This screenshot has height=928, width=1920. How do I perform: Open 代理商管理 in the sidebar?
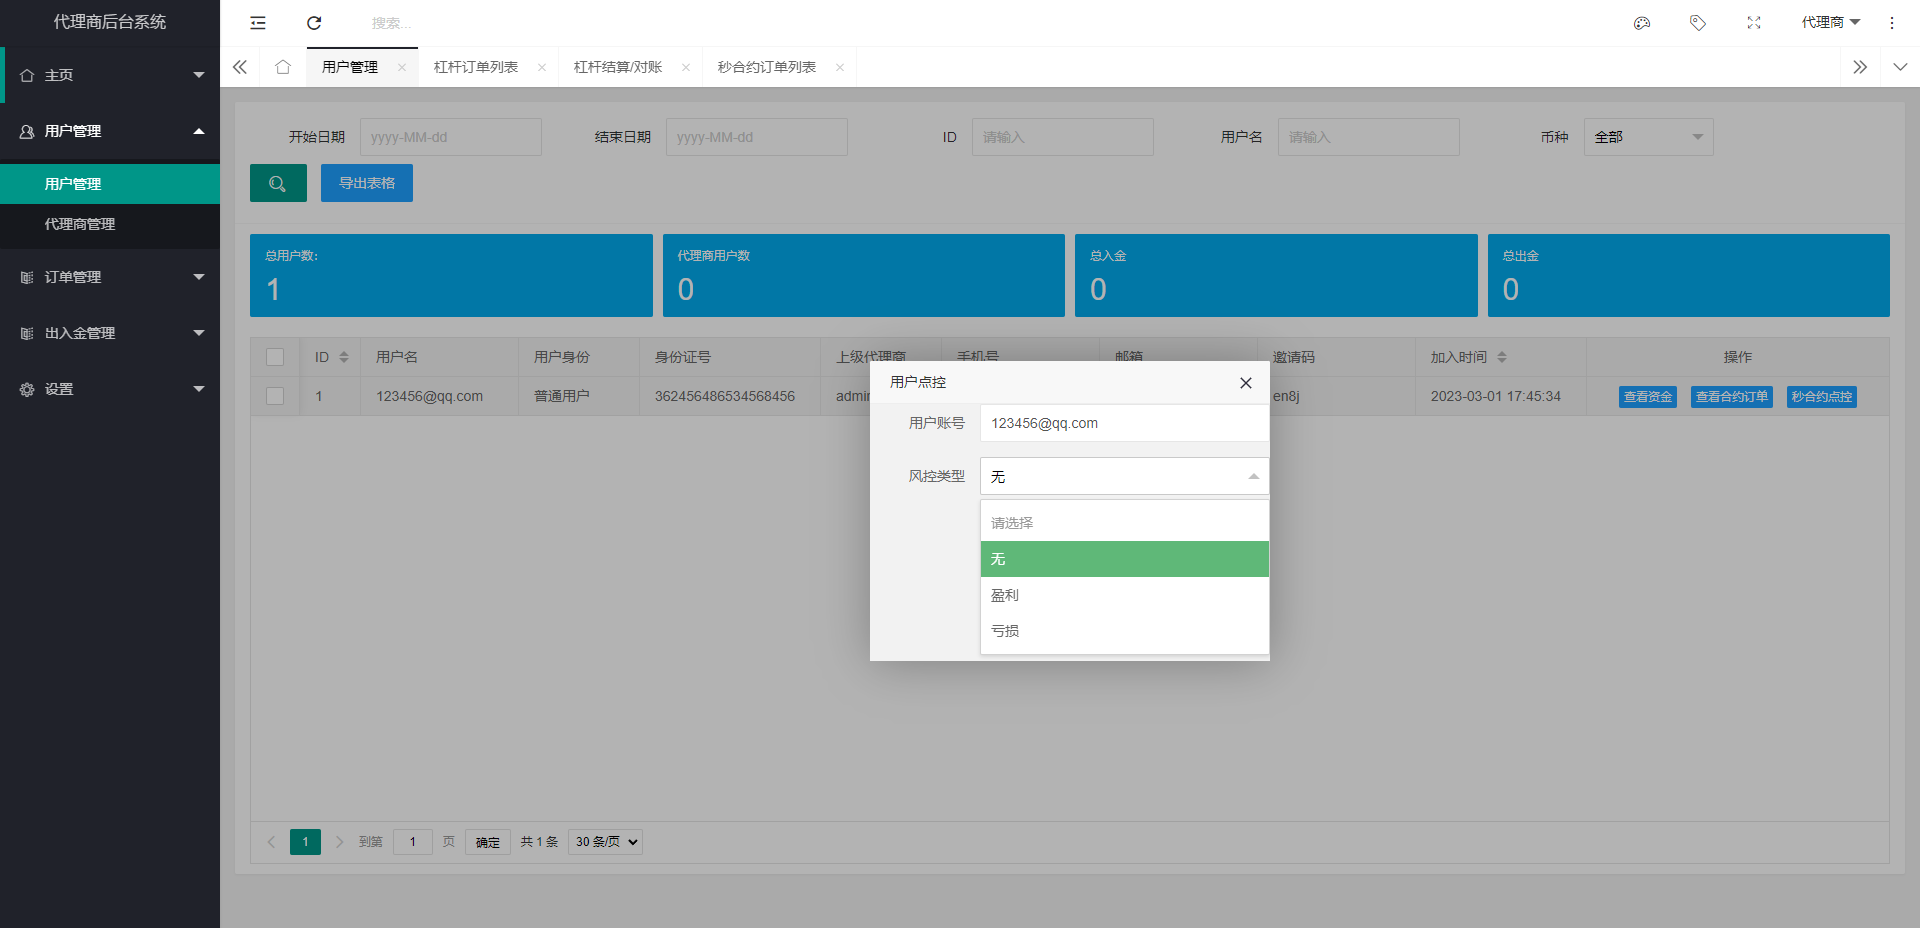80,224
